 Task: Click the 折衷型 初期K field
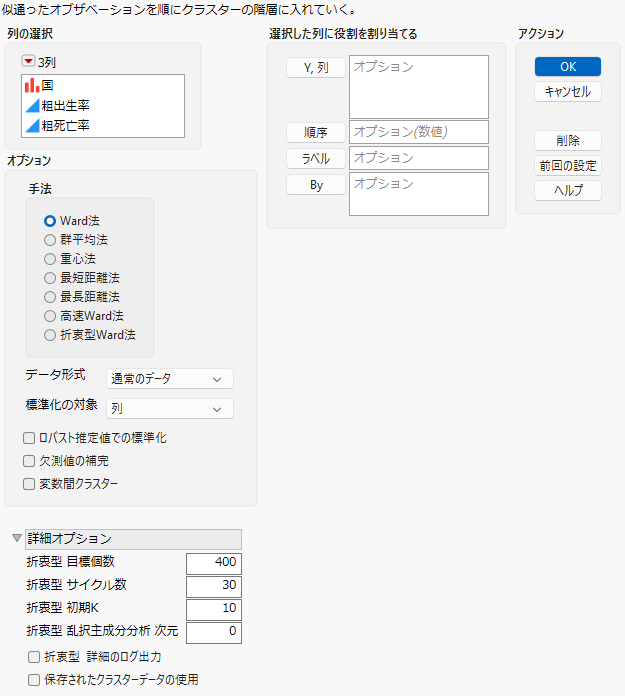(x=214, y=610)
